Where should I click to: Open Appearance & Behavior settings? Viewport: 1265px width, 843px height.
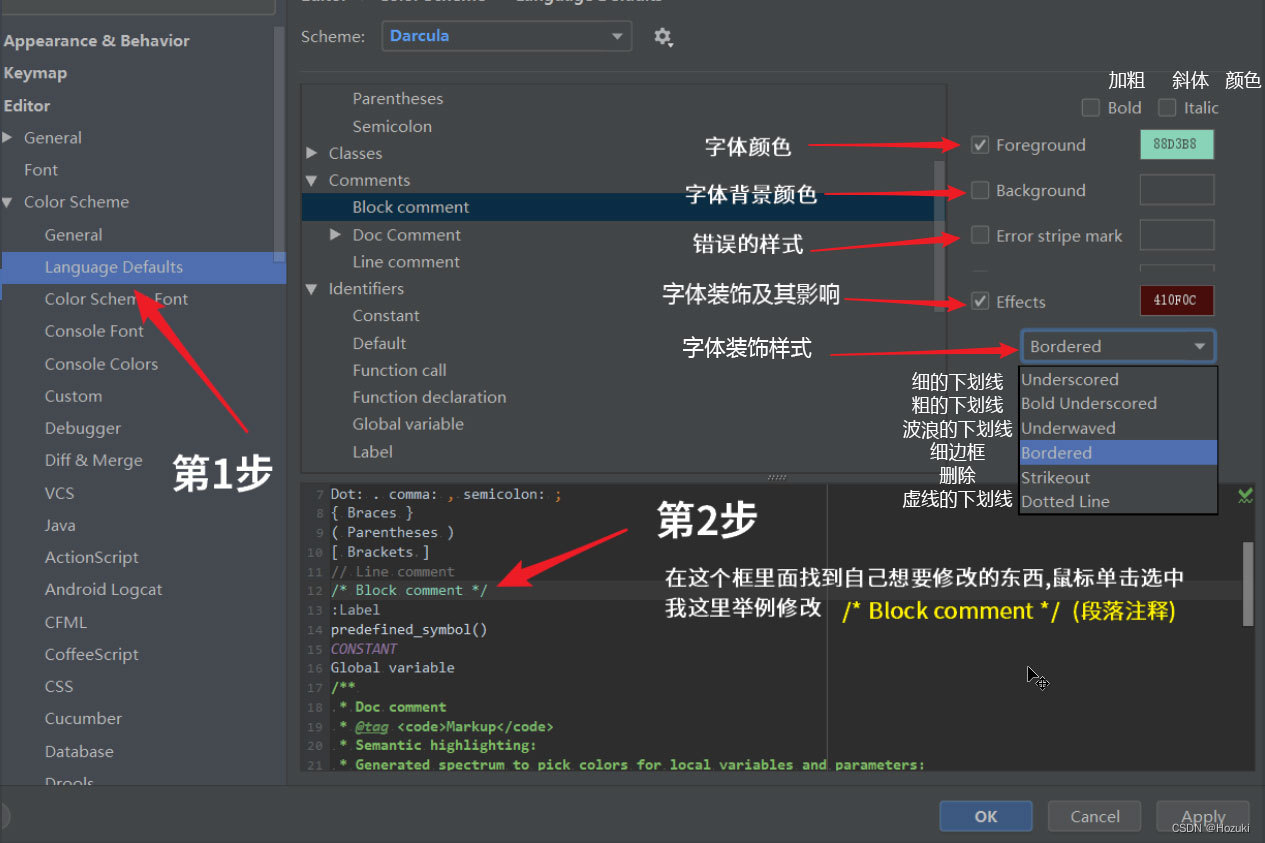tap(96, 41)
